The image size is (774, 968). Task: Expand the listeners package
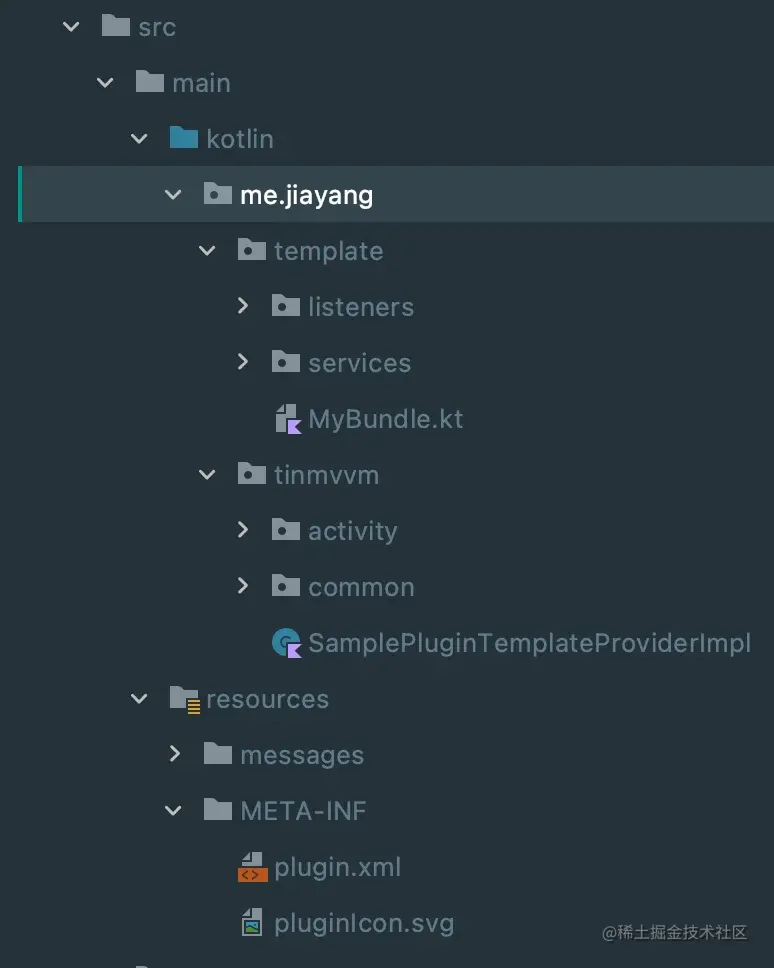242,306
